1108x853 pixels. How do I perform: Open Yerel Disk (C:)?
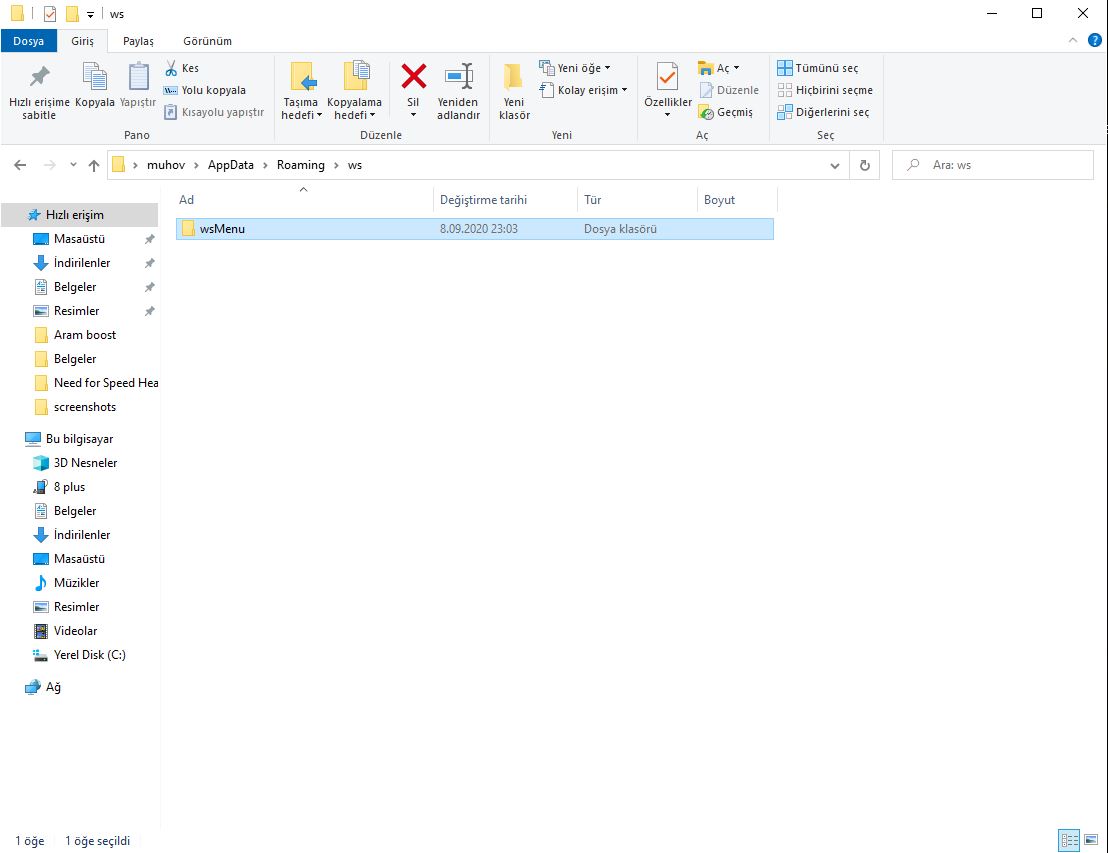pyautogui.click(x=79, y=655)
